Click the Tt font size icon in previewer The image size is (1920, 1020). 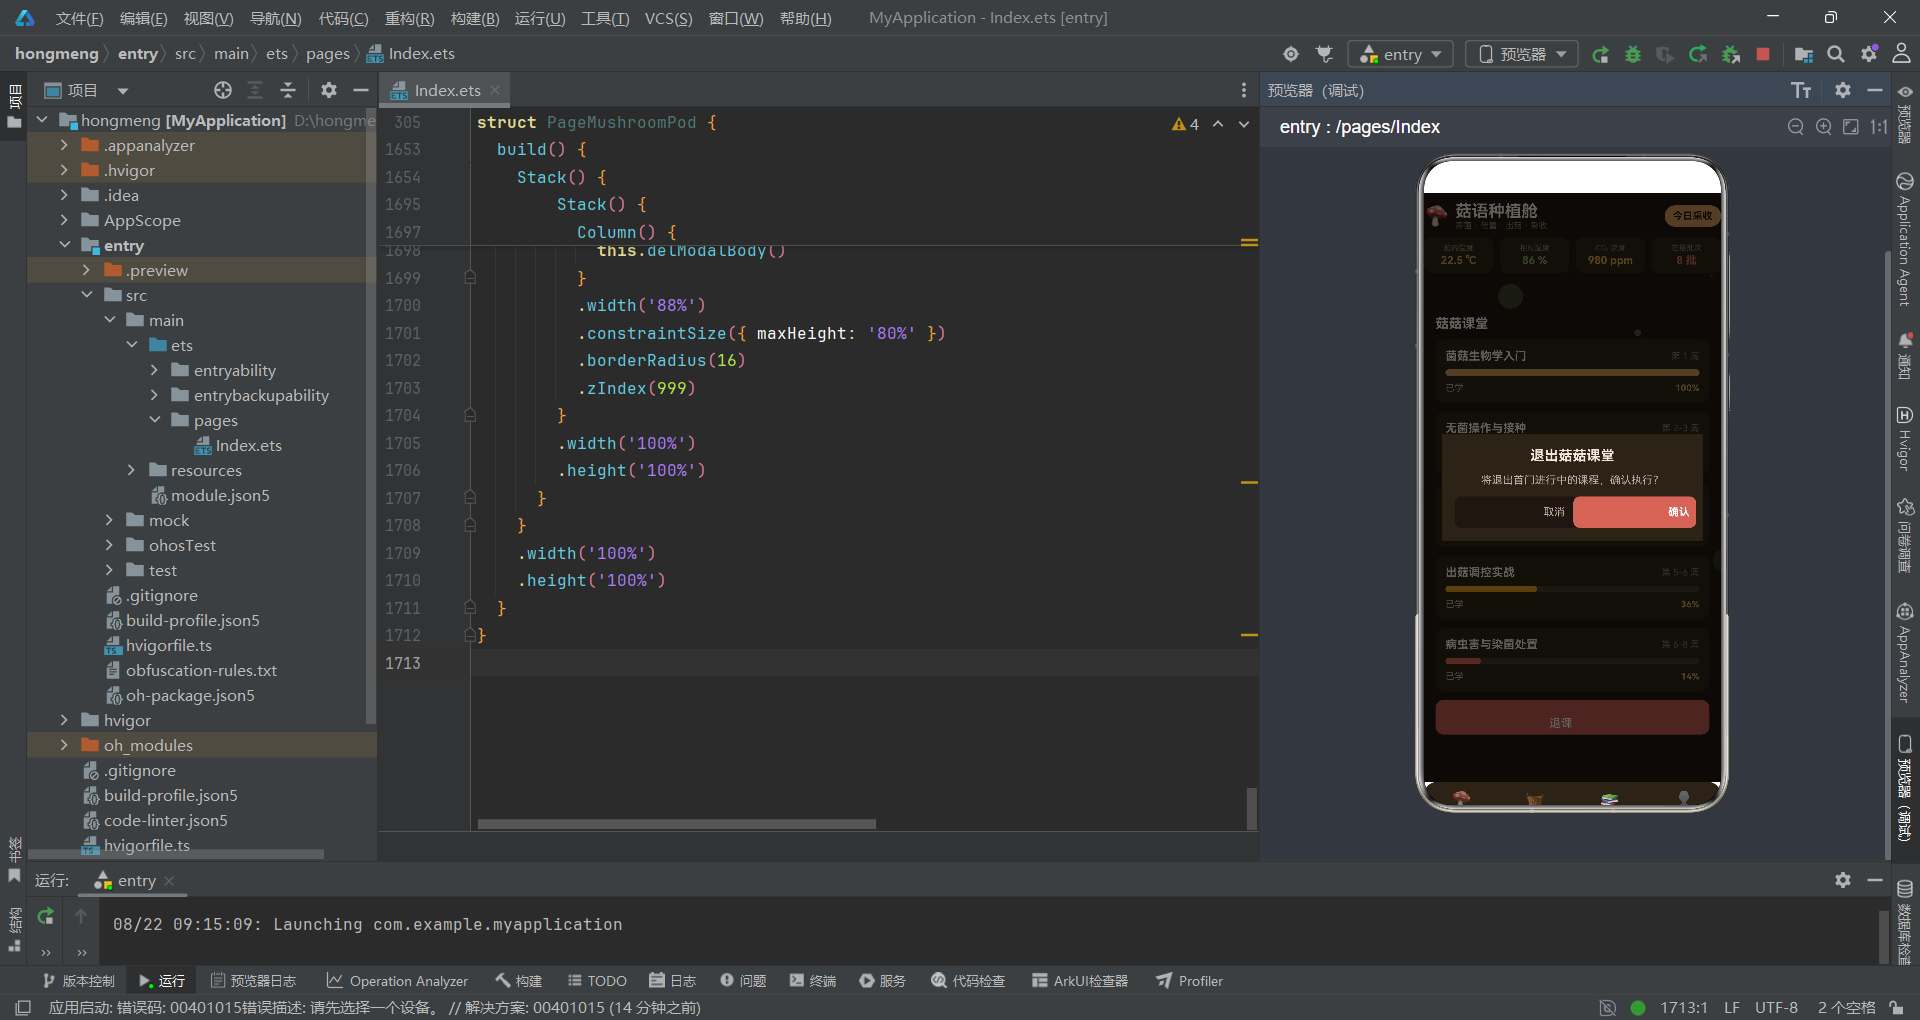tap(1801, 91)
